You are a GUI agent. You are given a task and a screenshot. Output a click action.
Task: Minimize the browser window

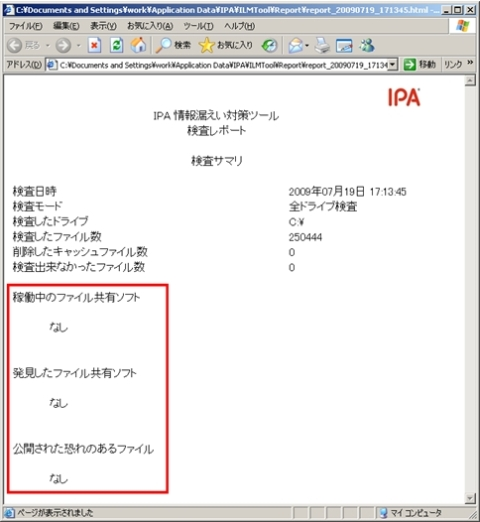pyautogui.click(x=446, y=10)
